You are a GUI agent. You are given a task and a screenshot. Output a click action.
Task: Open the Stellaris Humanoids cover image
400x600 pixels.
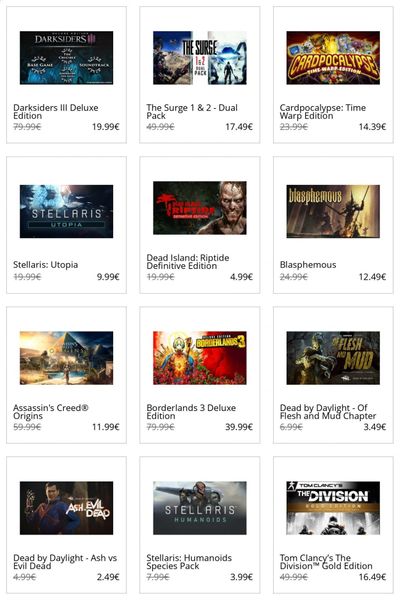click(200, 508)
